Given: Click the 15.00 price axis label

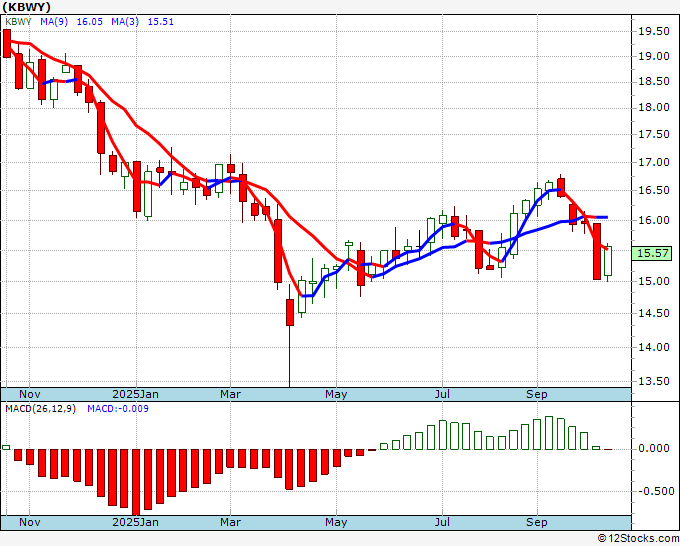Looking at the screenshot, I should click(654, 281).
